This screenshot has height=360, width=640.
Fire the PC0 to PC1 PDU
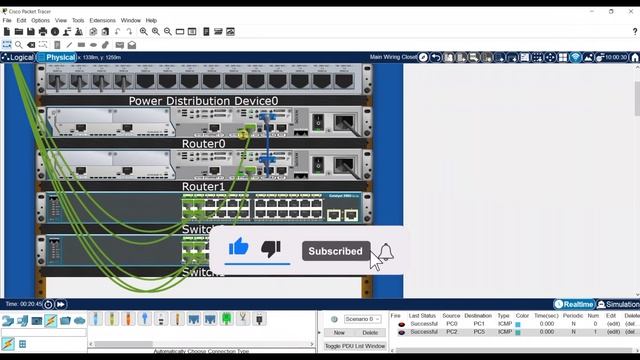[x=402, y=324]
